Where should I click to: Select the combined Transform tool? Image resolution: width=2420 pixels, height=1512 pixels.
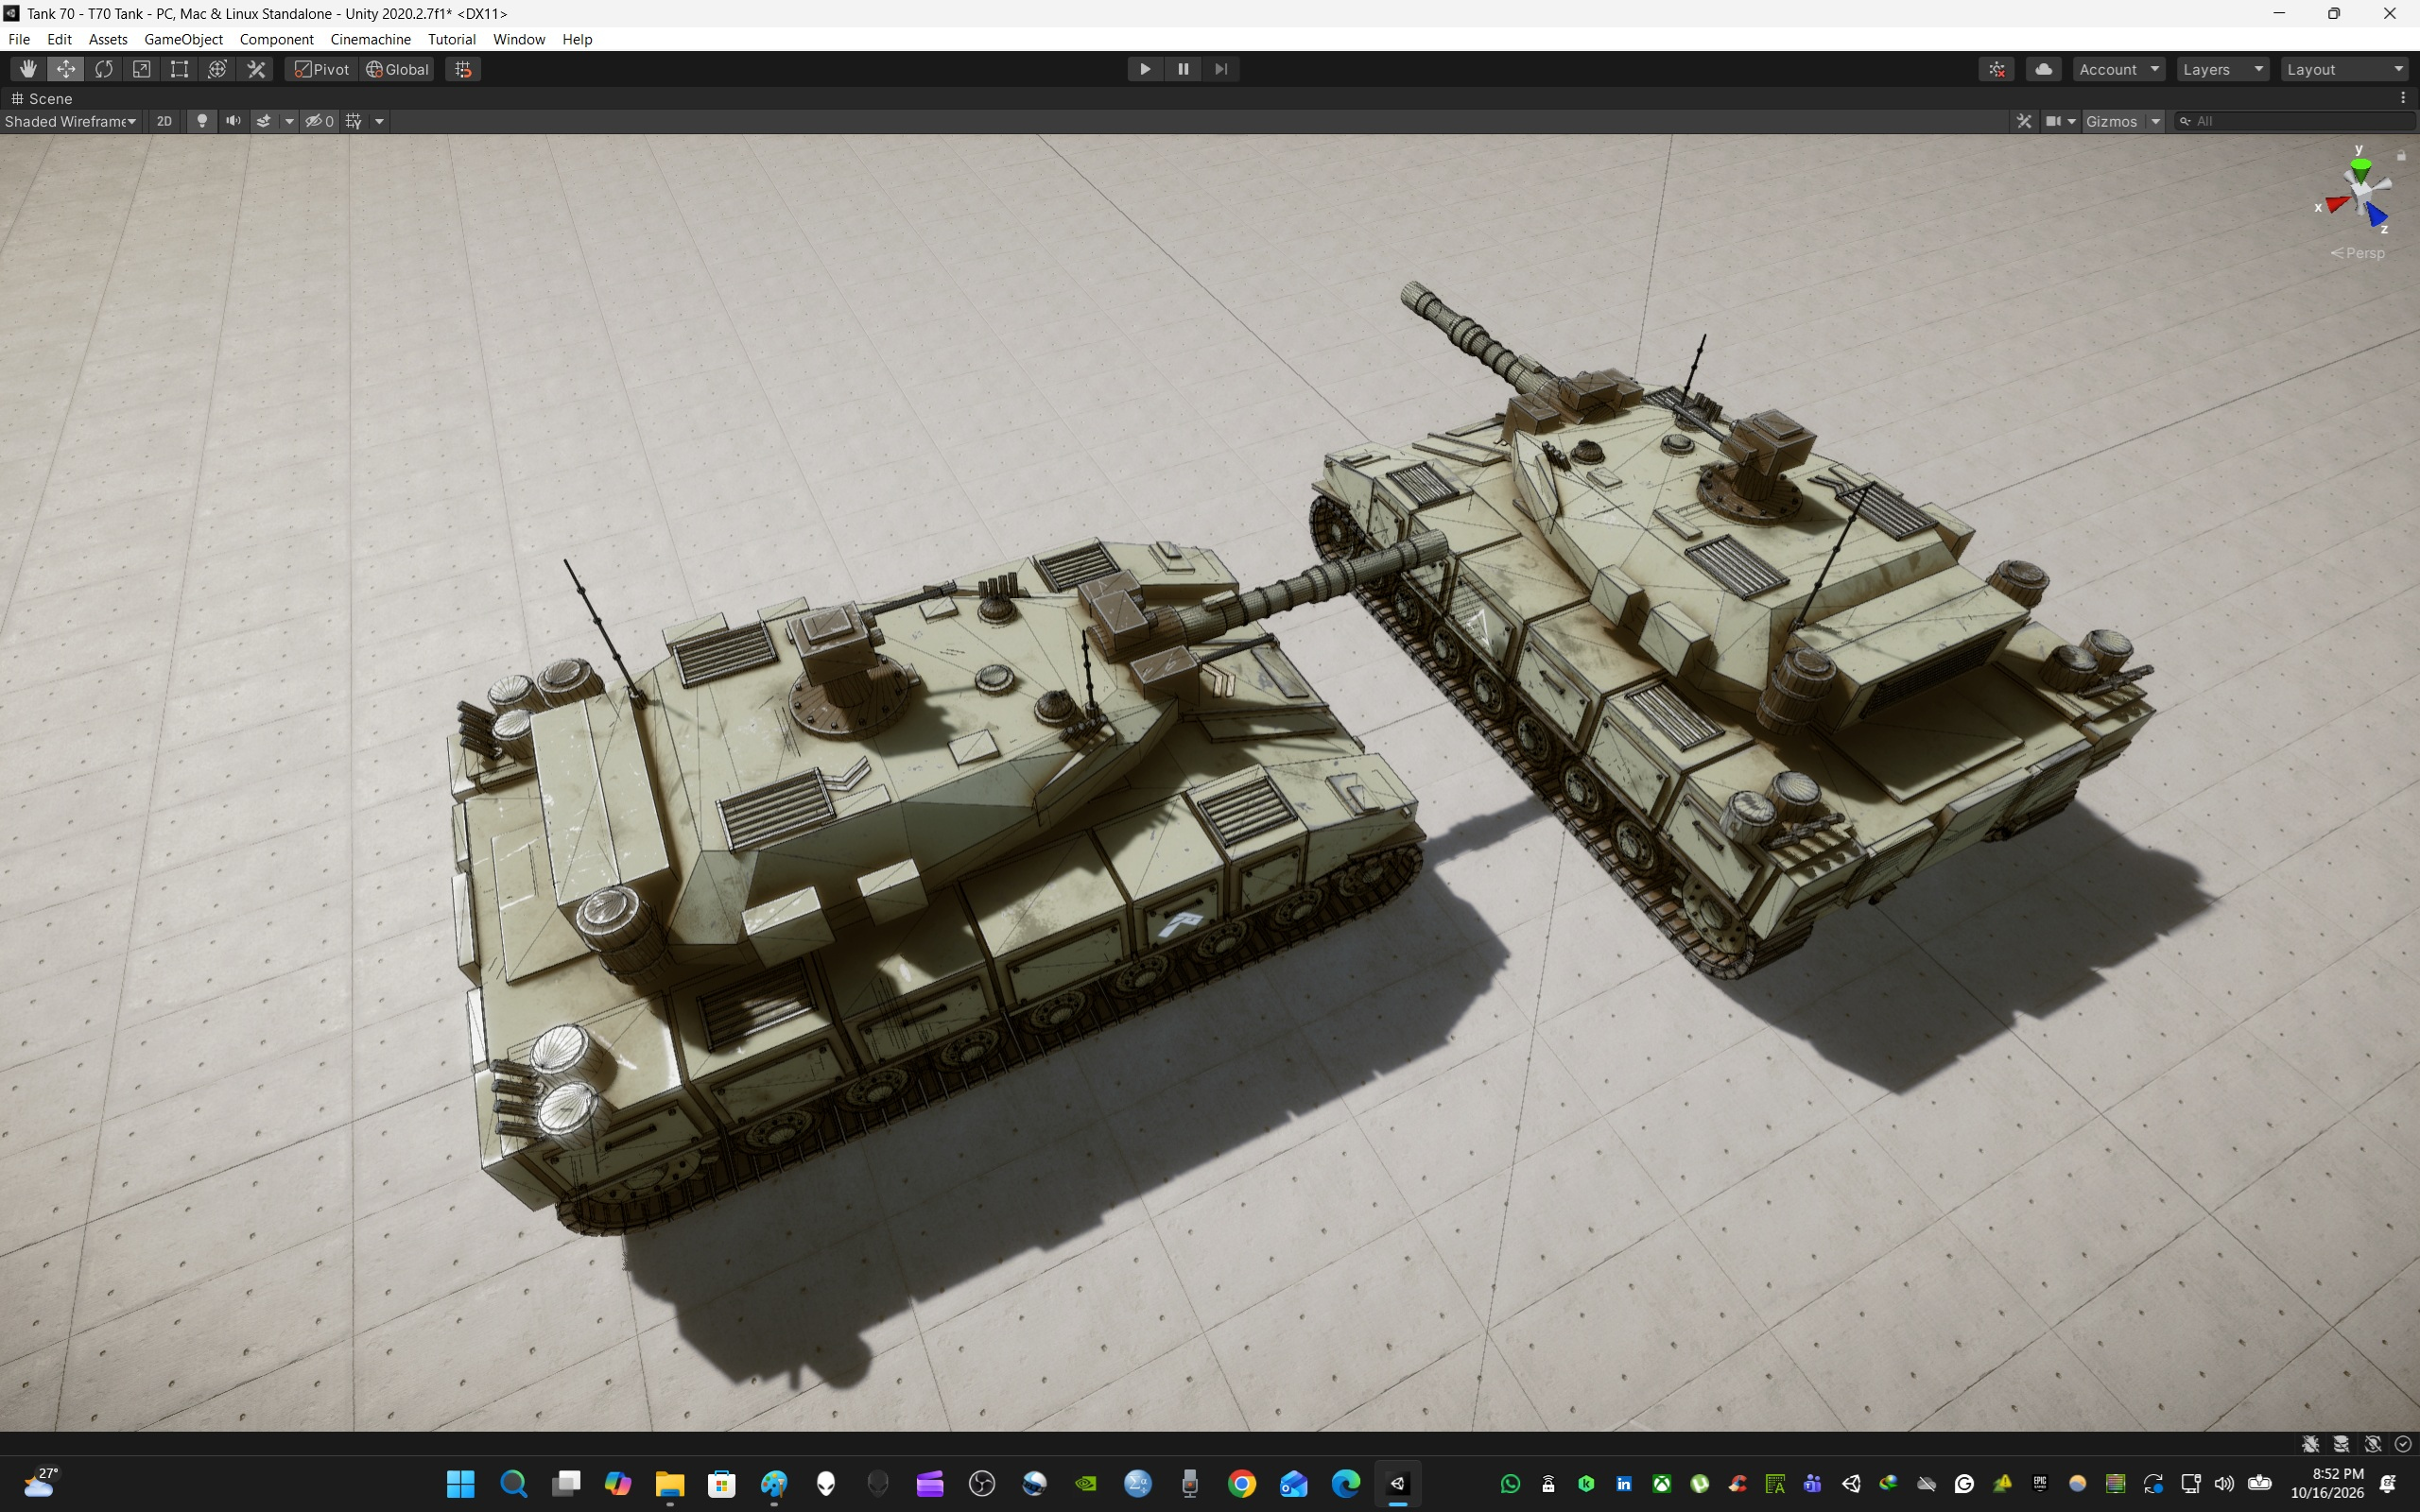pyautogui.click(x=218, y=69)
